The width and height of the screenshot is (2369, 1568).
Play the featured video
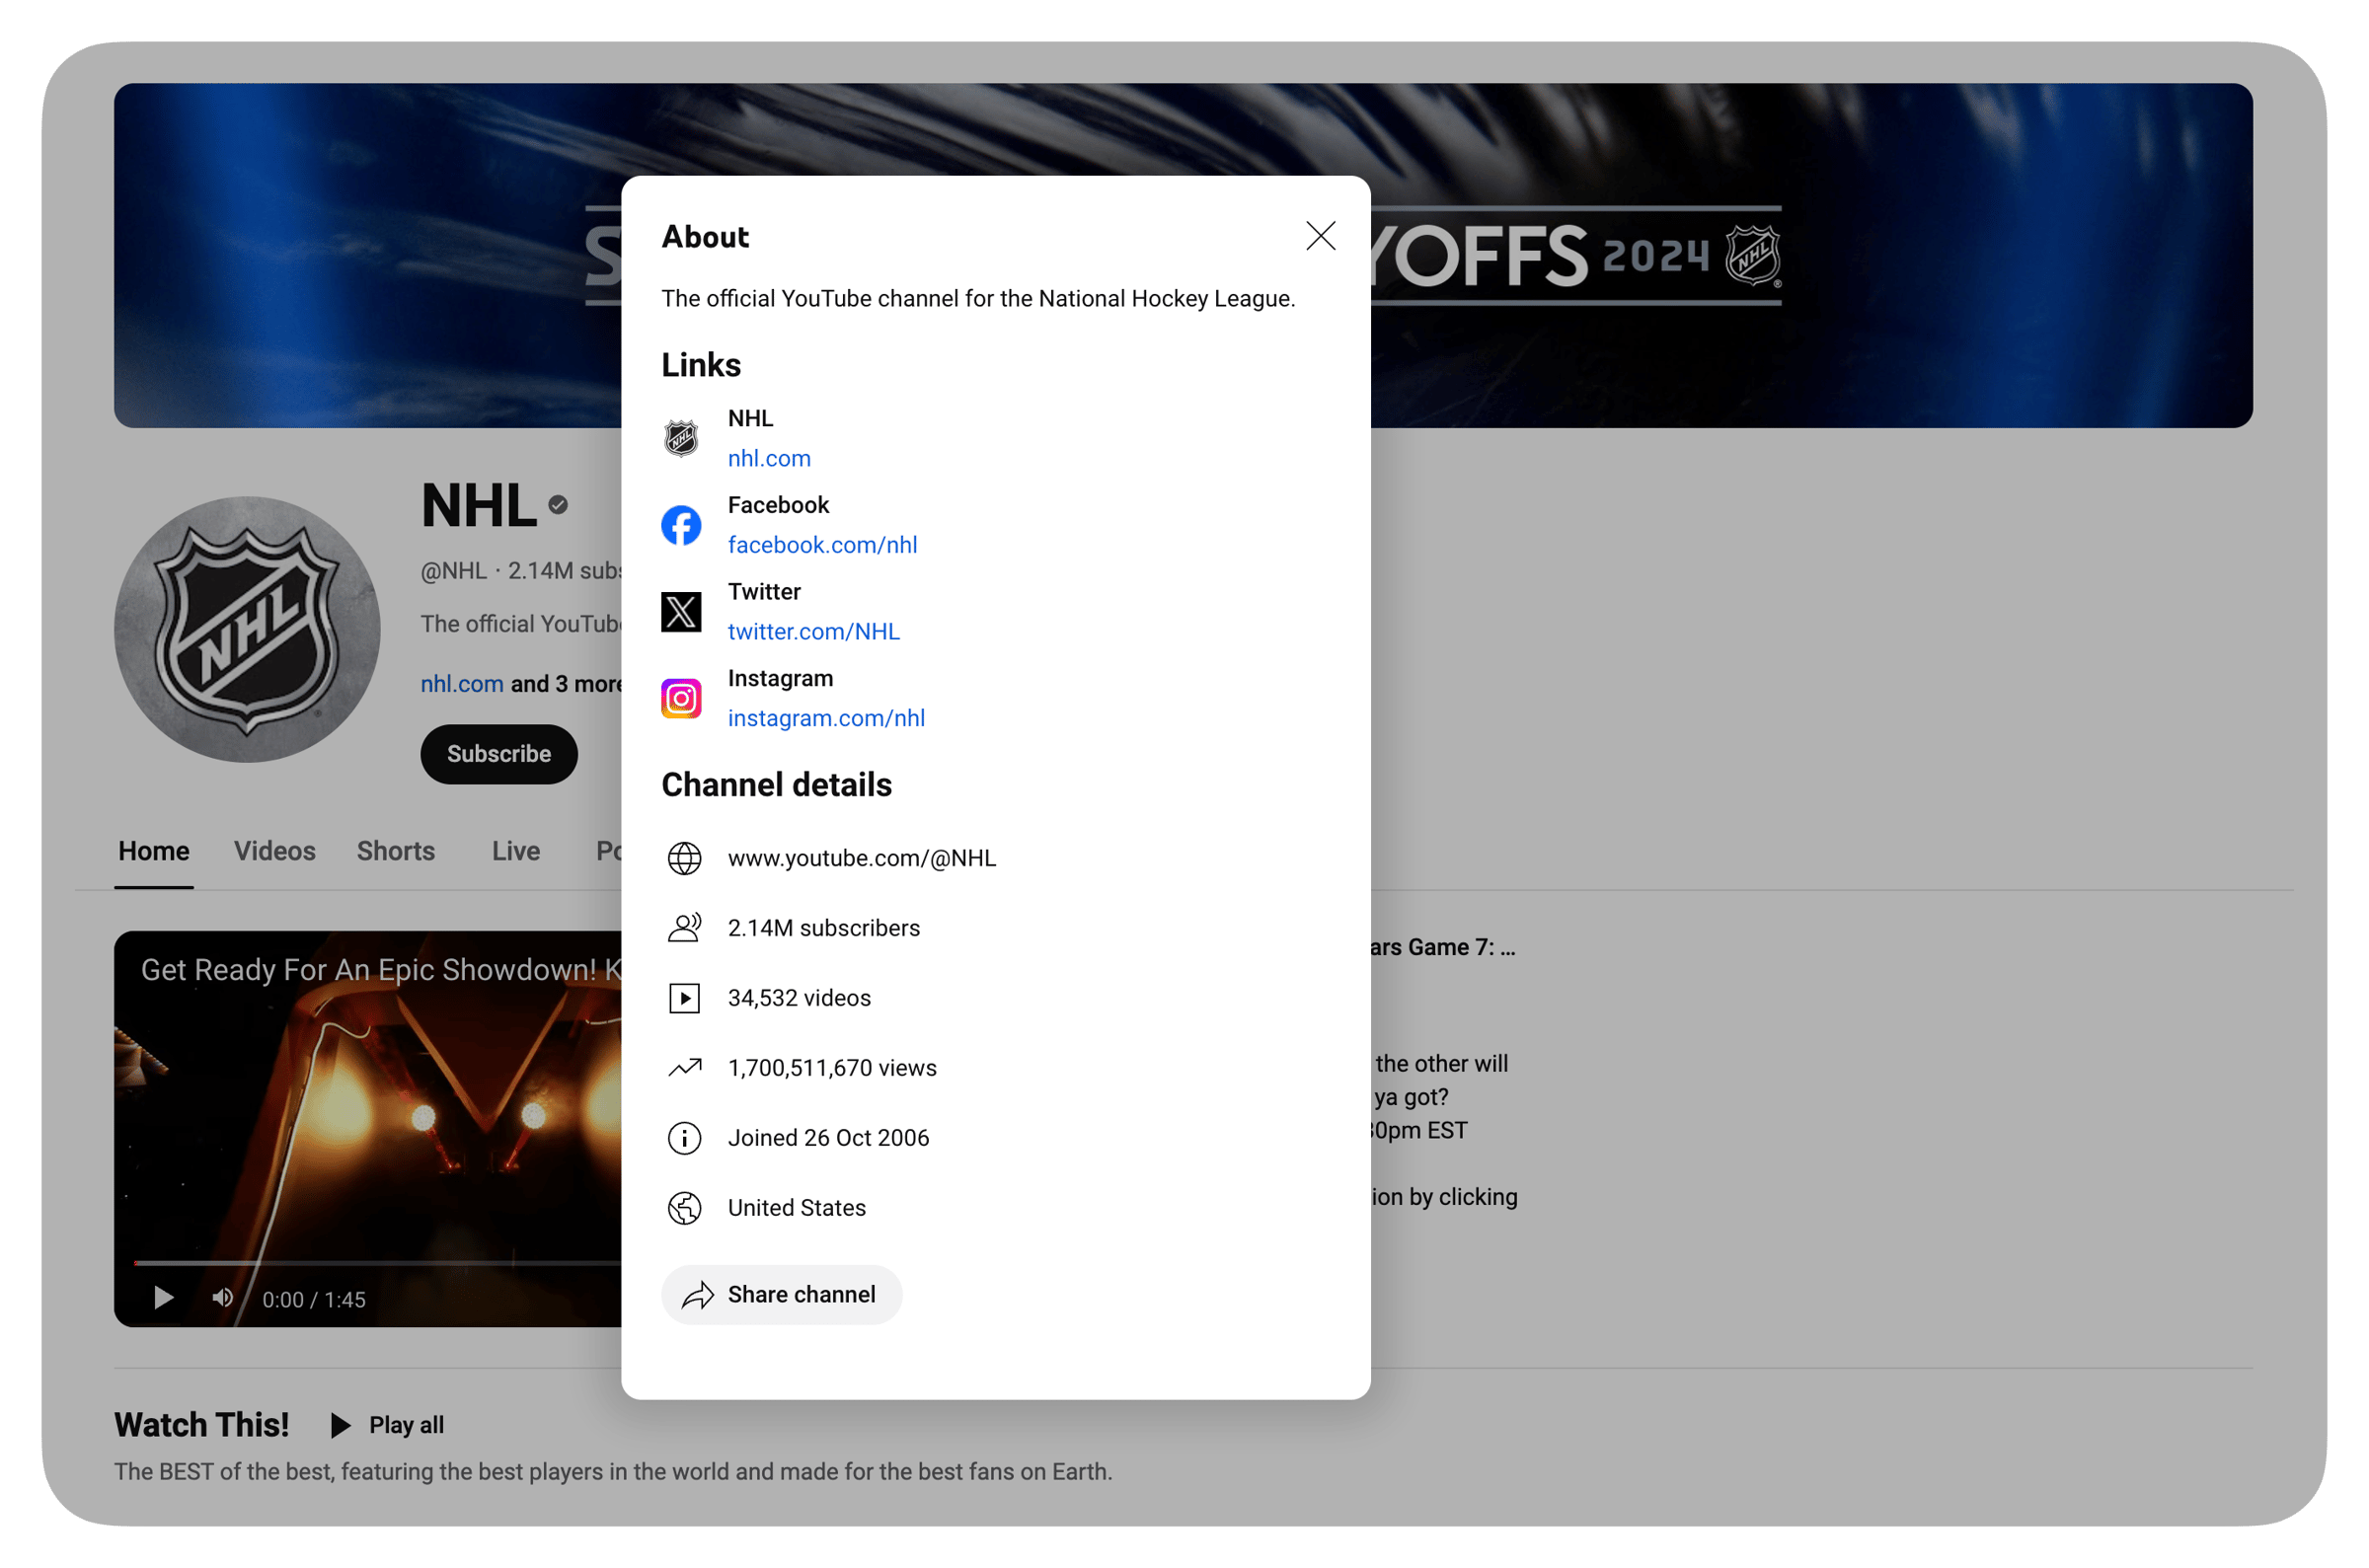(x=163, y=1298)
